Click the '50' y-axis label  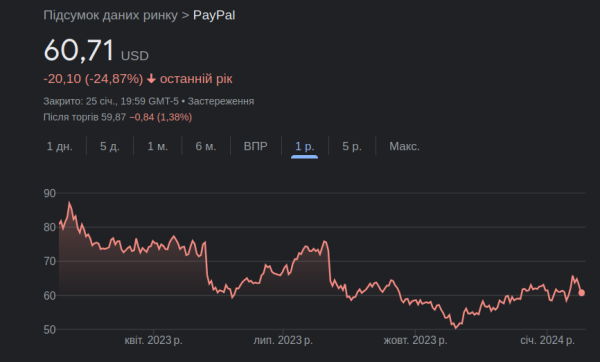point(50,329)
